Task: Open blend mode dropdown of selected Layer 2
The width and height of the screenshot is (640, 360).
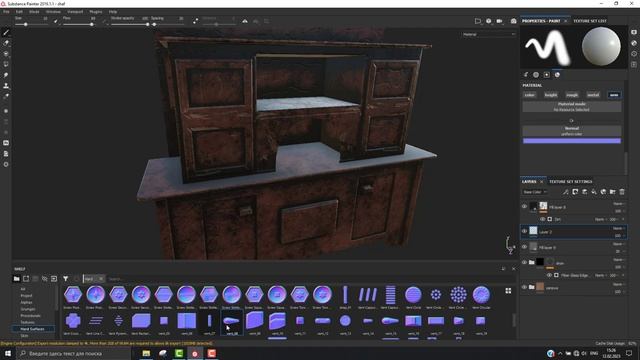Action: [x=619, y=229]
